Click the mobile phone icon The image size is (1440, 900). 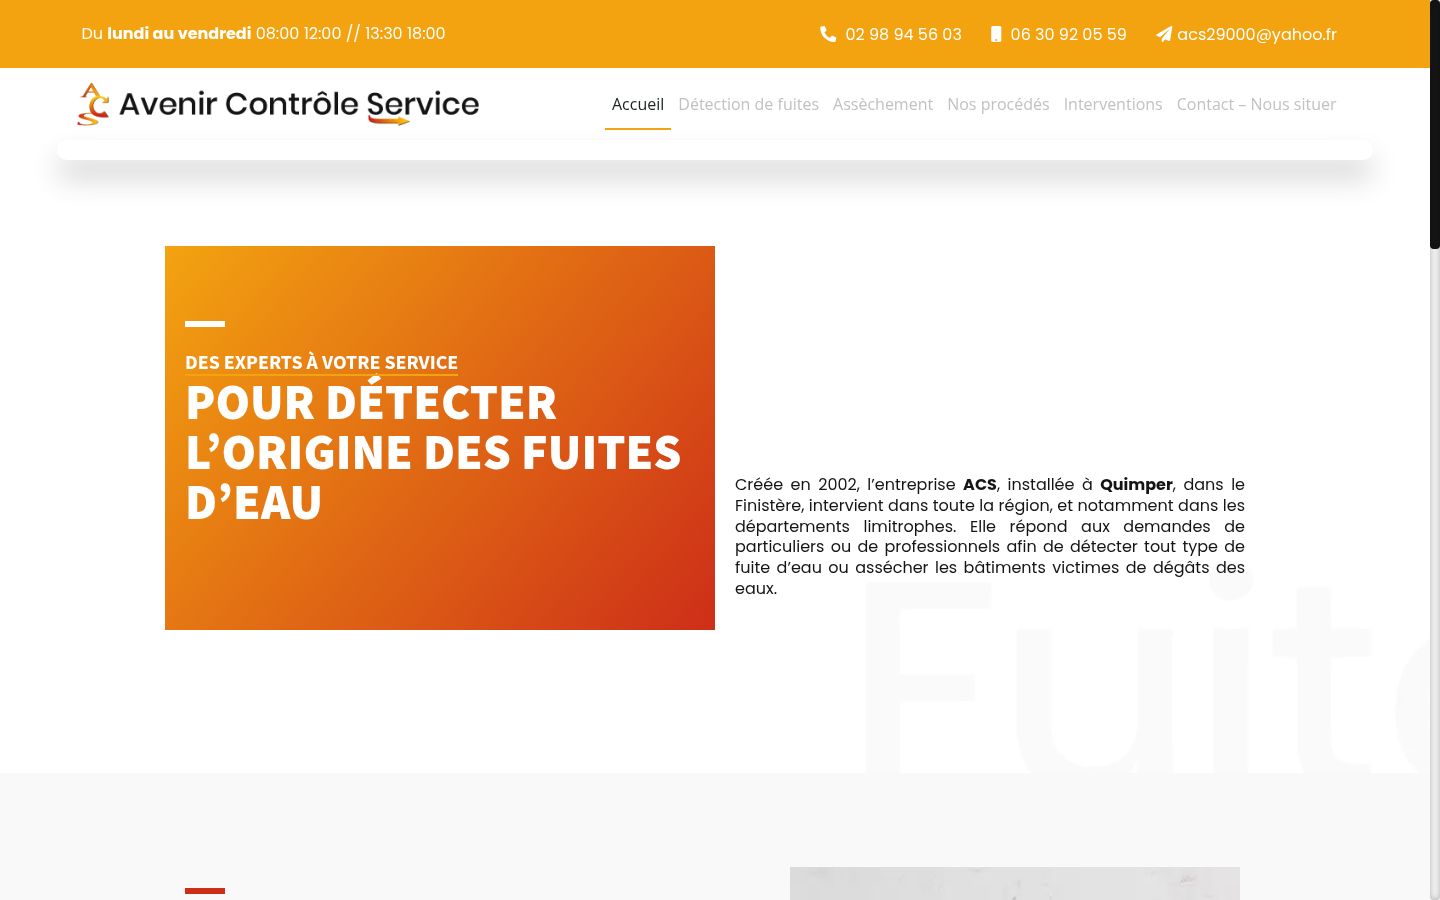pyautogui.click(x=996, y=34)
